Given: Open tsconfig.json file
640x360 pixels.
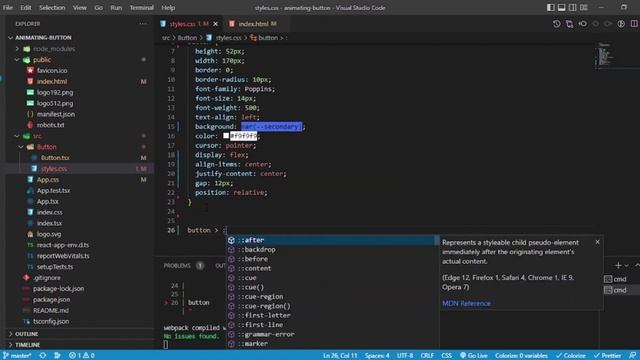Looking at the screenshot, I should point(51,321).
